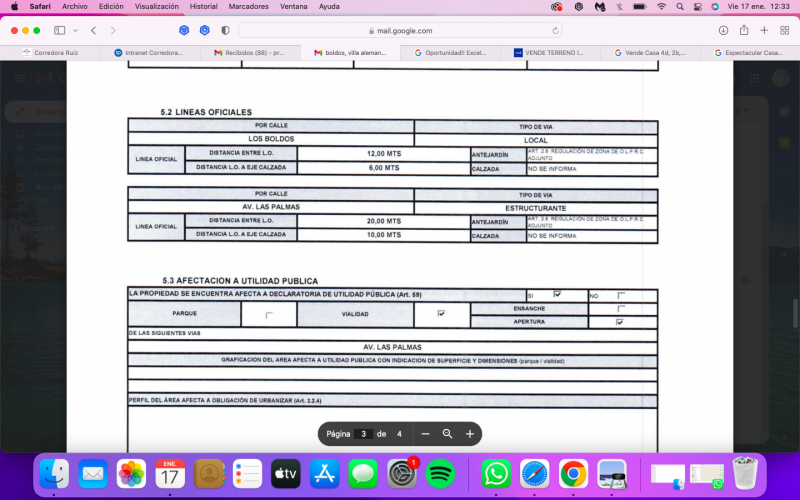
Task: Open the first blue shield extension icon
Action: click(x=184, y=31)
